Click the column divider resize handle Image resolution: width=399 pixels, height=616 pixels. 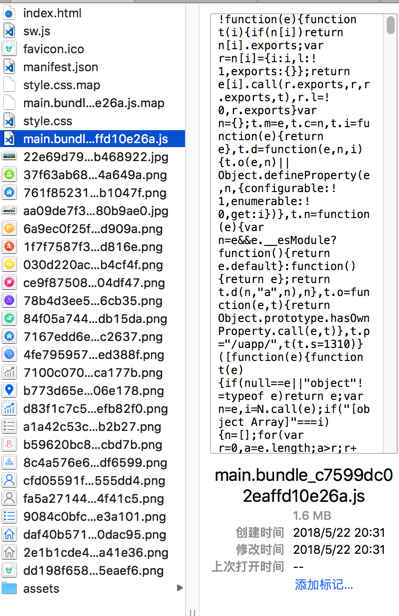(x=192, y=612)
